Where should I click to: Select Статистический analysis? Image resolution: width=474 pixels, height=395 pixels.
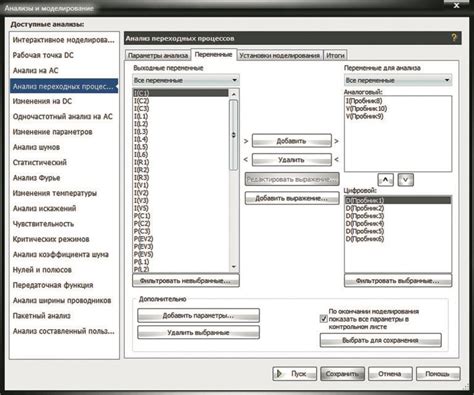(x=64, y=163)
